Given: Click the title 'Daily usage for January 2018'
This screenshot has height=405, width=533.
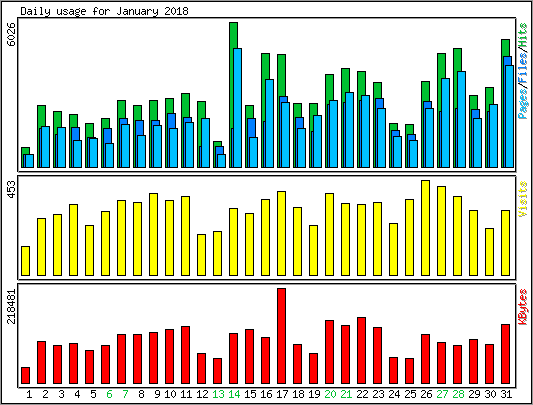Looking at the screenshot, I should pos(104,11).
